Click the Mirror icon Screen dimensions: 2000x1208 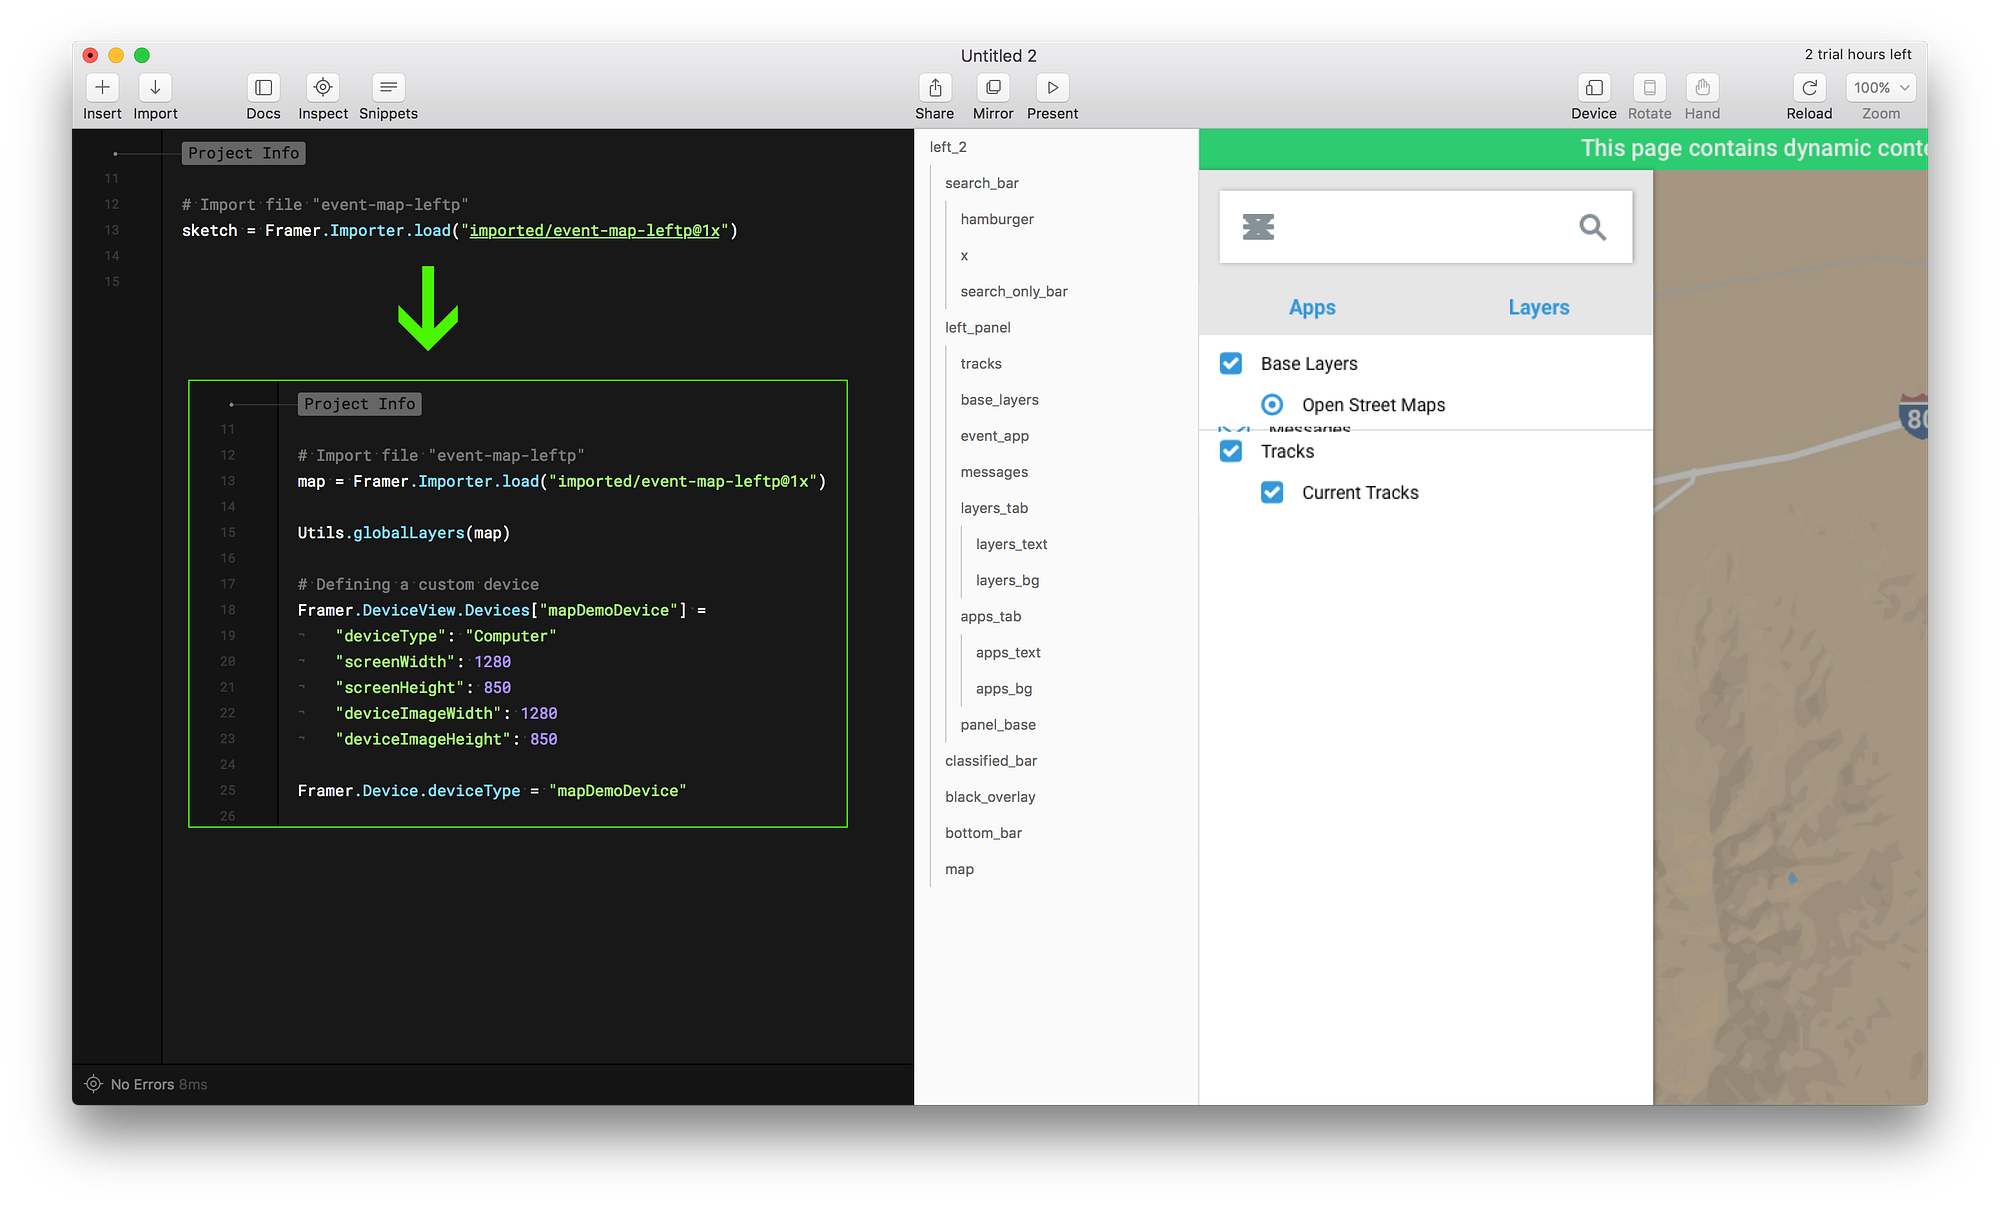click(993, 88)
